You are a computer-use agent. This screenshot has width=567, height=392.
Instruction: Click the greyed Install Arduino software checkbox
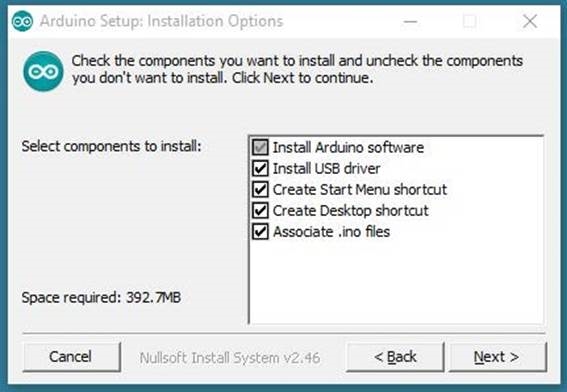[x=260, y=147]
